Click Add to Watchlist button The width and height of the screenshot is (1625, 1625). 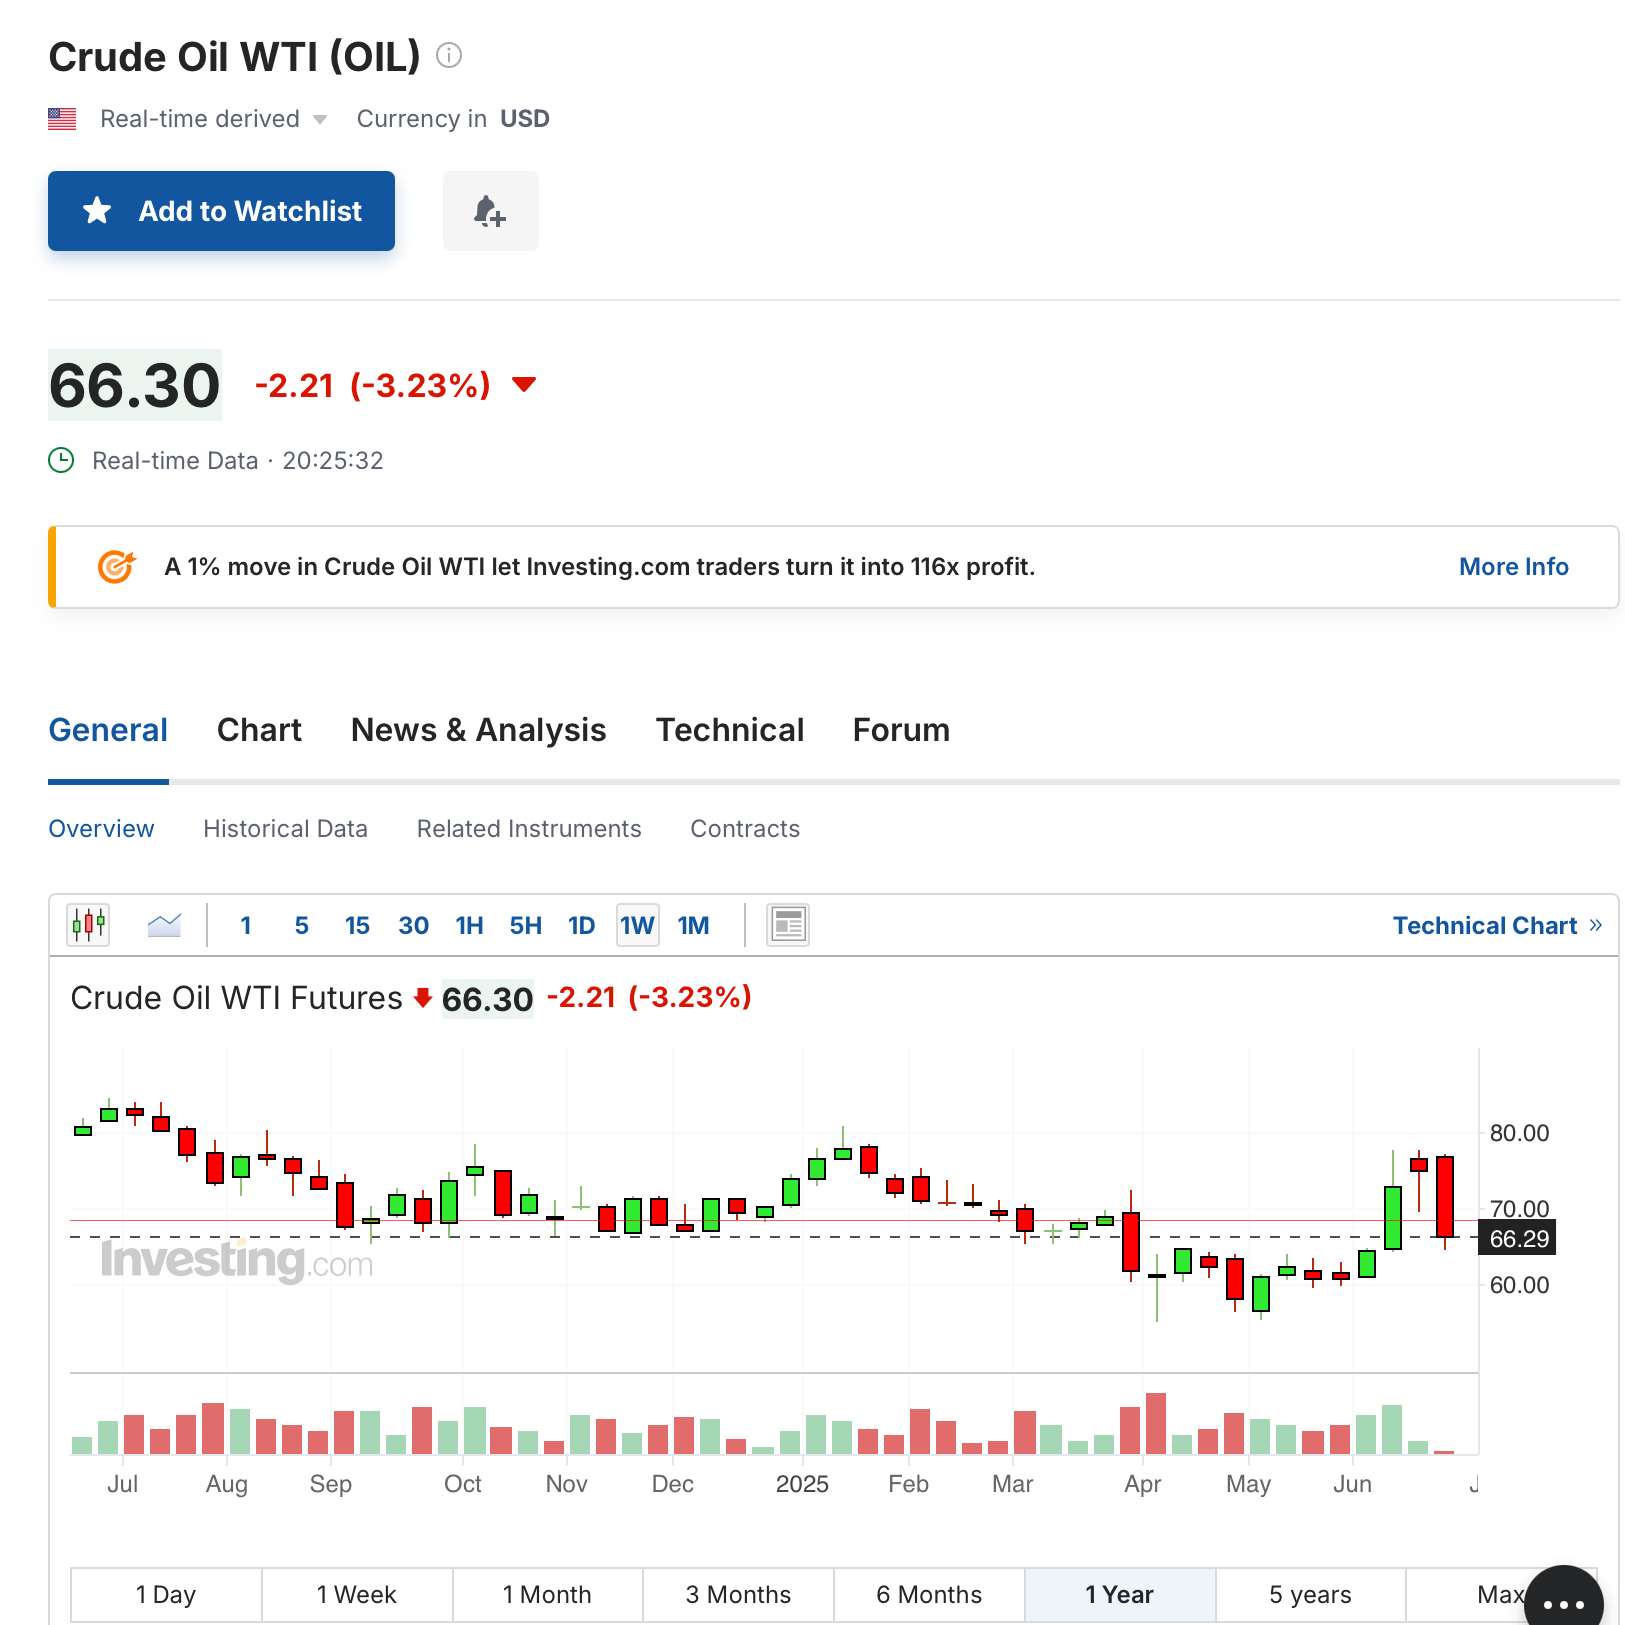221,211
